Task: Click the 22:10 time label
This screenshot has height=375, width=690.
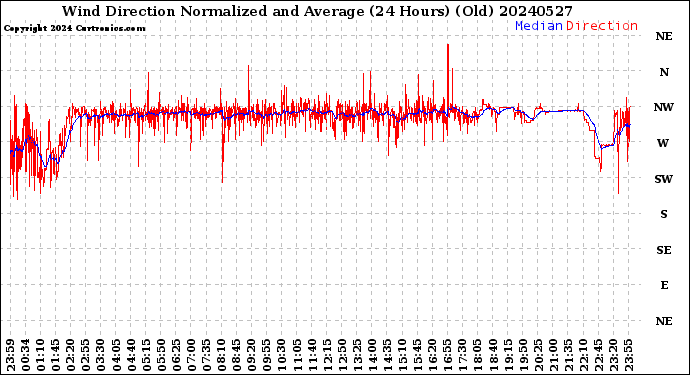Action: [x=583, y=355]
